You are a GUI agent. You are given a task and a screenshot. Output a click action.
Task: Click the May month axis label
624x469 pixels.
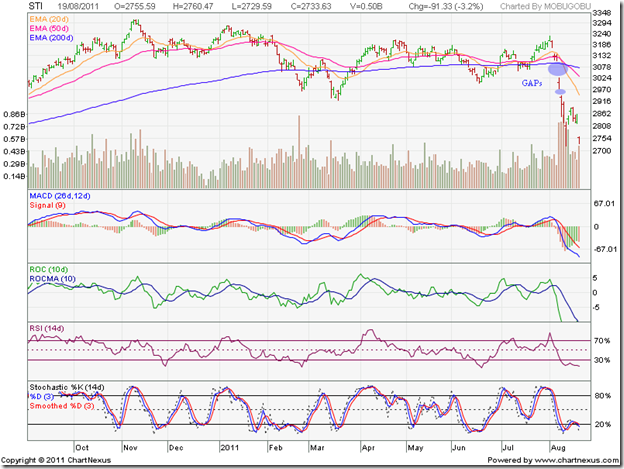tap(415, 448)
